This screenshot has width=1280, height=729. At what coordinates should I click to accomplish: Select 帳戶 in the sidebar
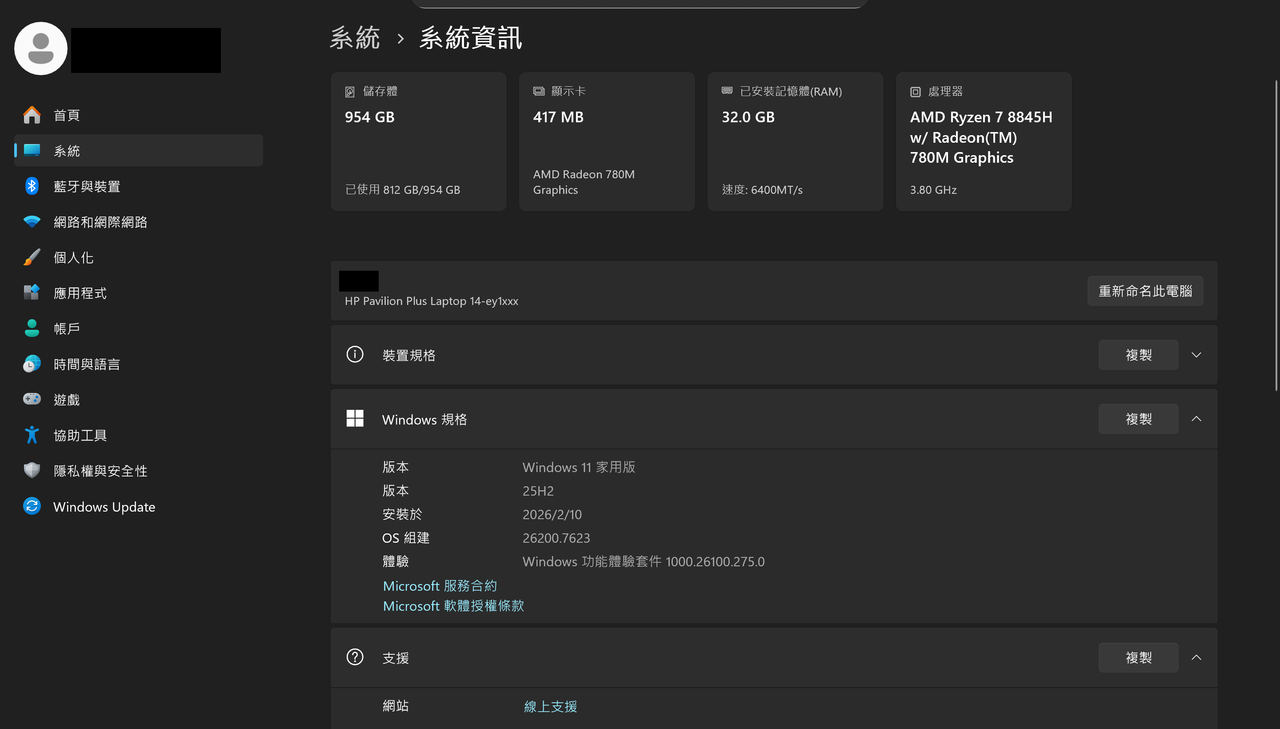pyautogui.click(x=138, y=328)
